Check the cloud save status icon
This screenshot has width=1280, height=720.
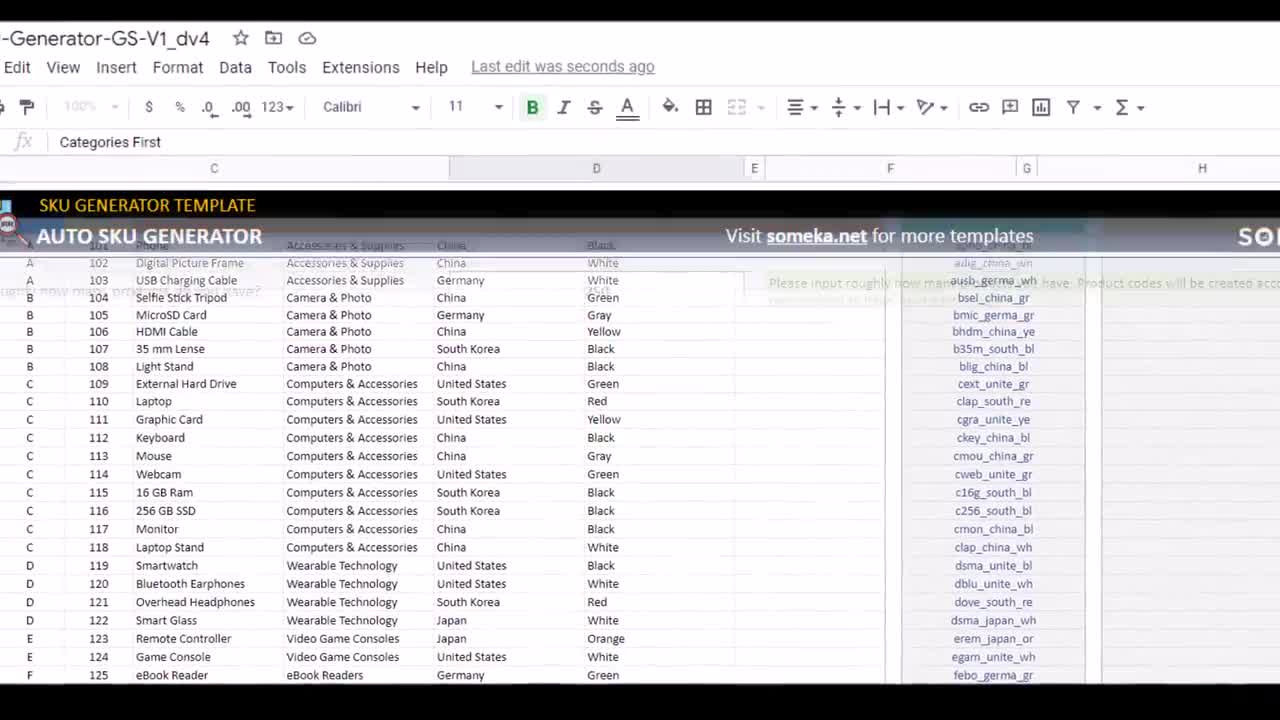[x=307, y=38]
